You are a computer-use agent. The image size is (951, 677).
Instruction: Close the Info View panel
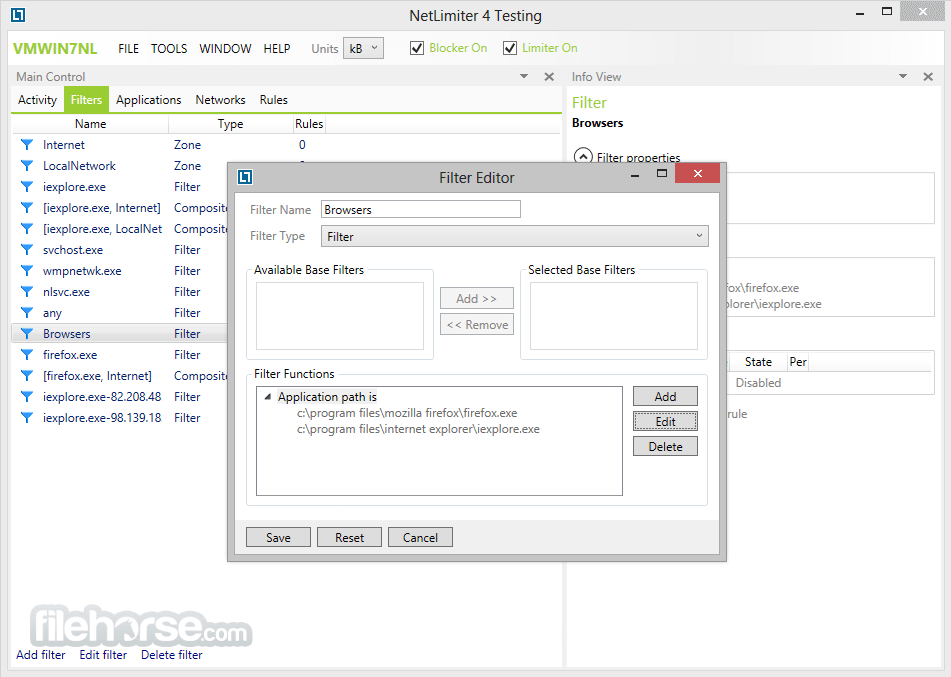click(x=928, y=76)
